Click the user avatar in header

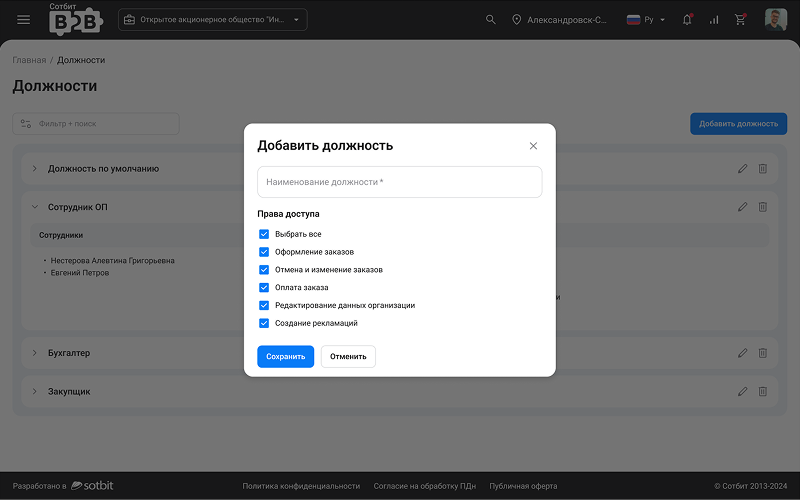[775, 20]
